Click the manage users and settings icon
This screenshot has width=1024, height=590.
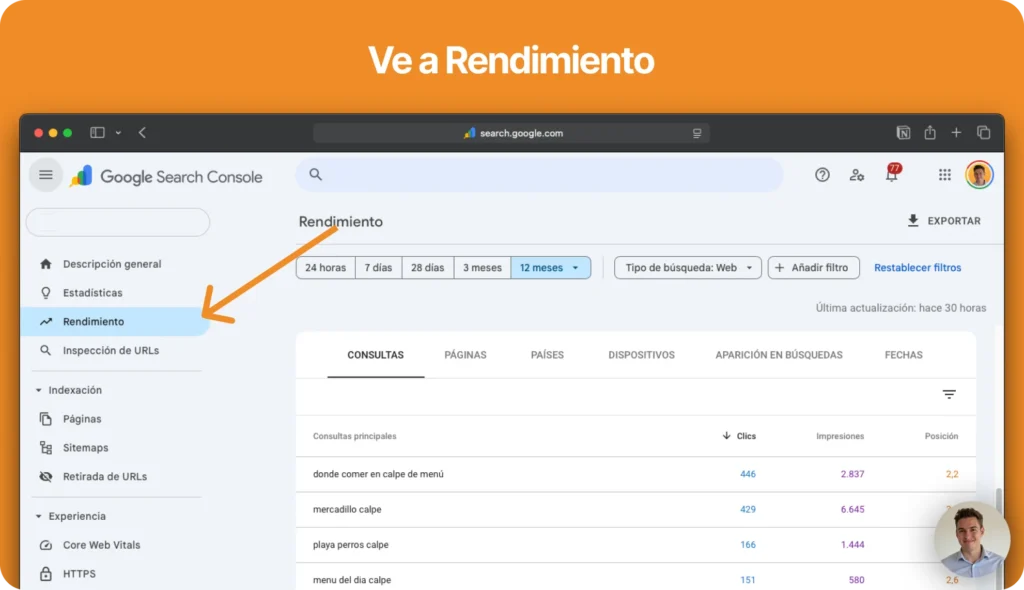pyautogui.click(x=857, y=175)
